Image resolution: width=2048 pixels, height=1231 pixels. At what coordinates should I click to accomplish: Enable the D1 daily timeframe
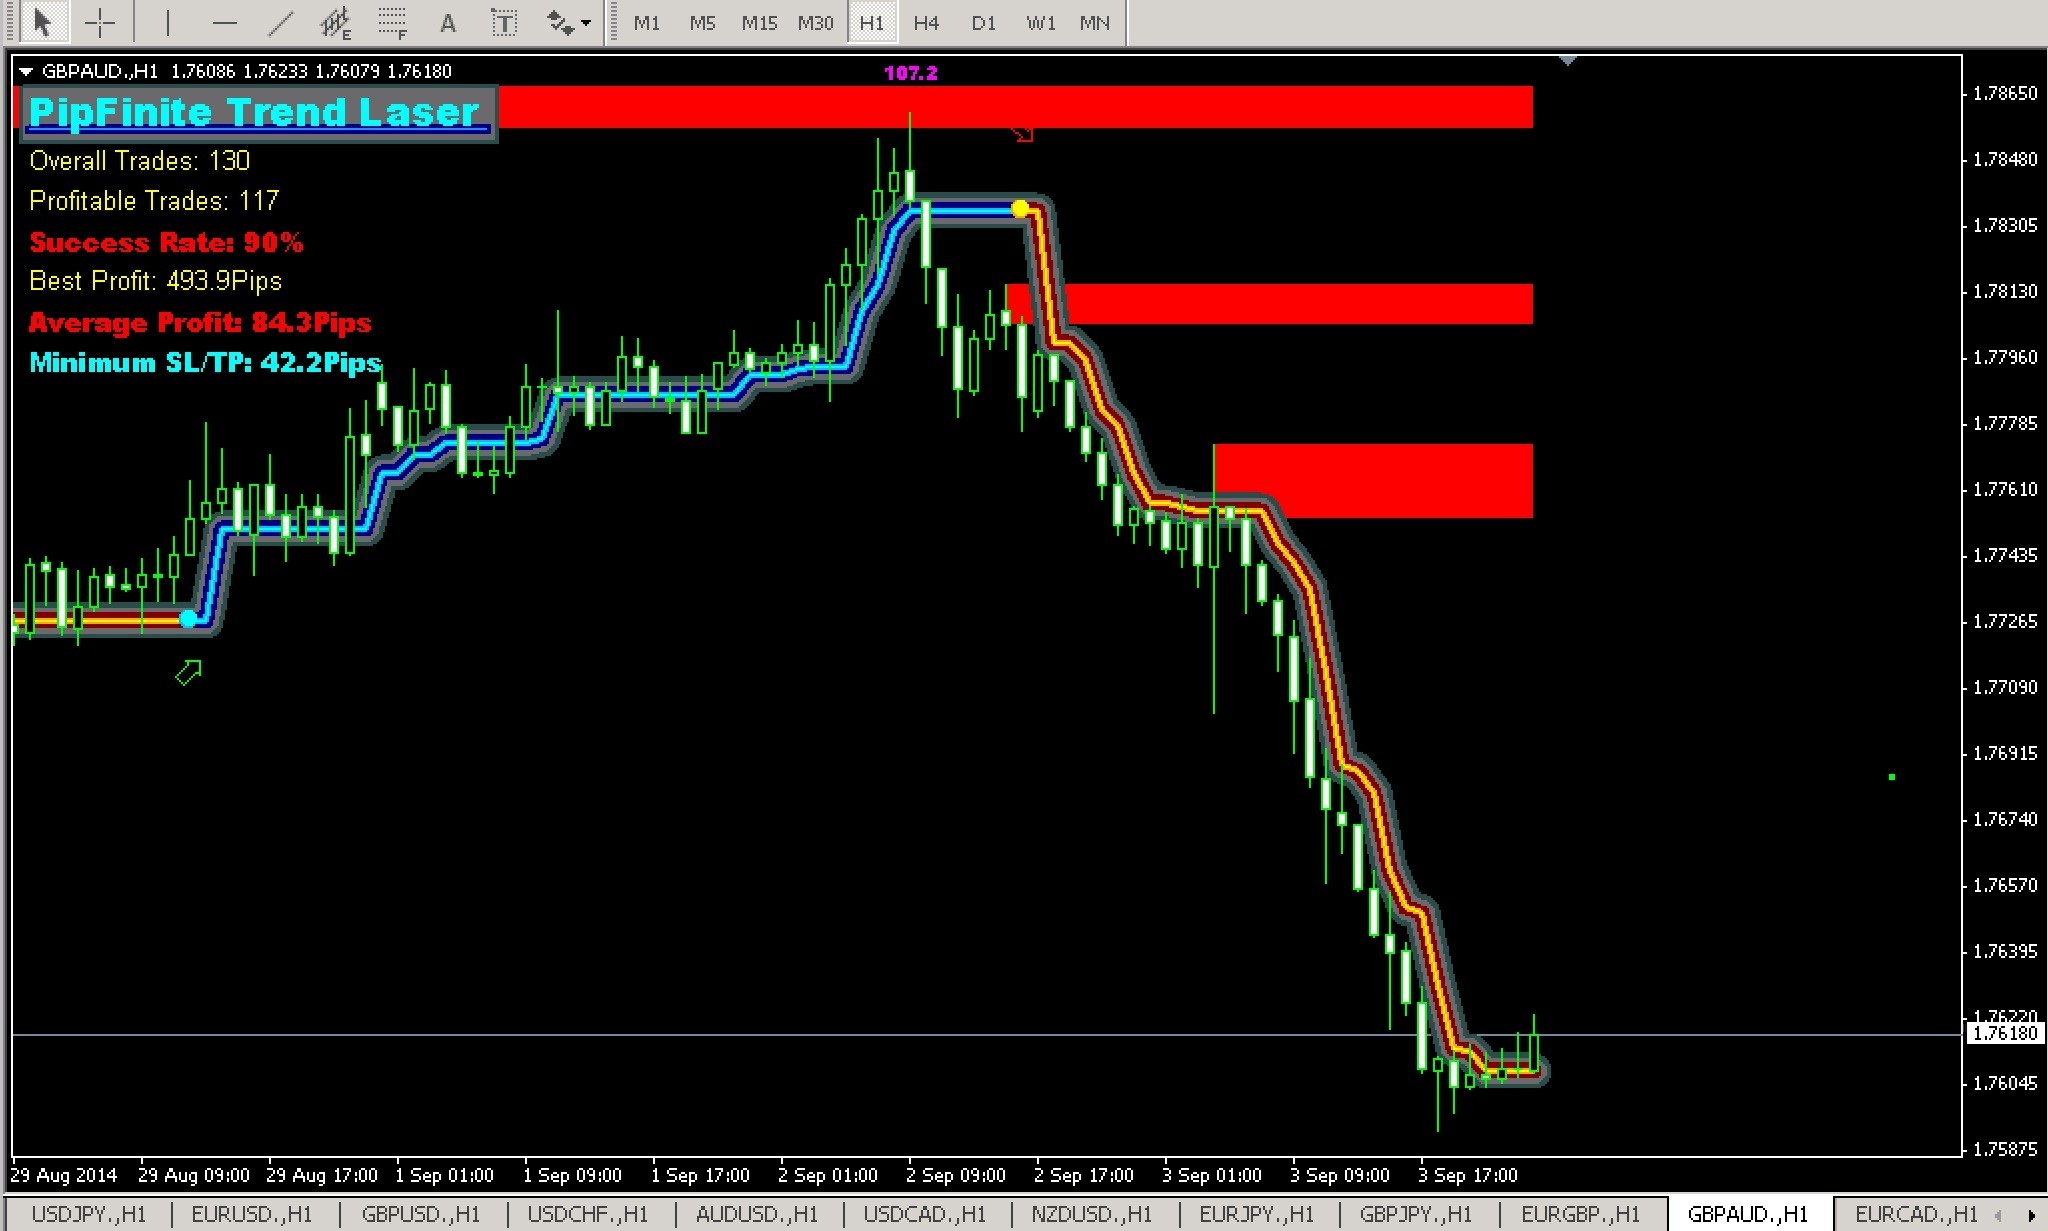(983, 22)
